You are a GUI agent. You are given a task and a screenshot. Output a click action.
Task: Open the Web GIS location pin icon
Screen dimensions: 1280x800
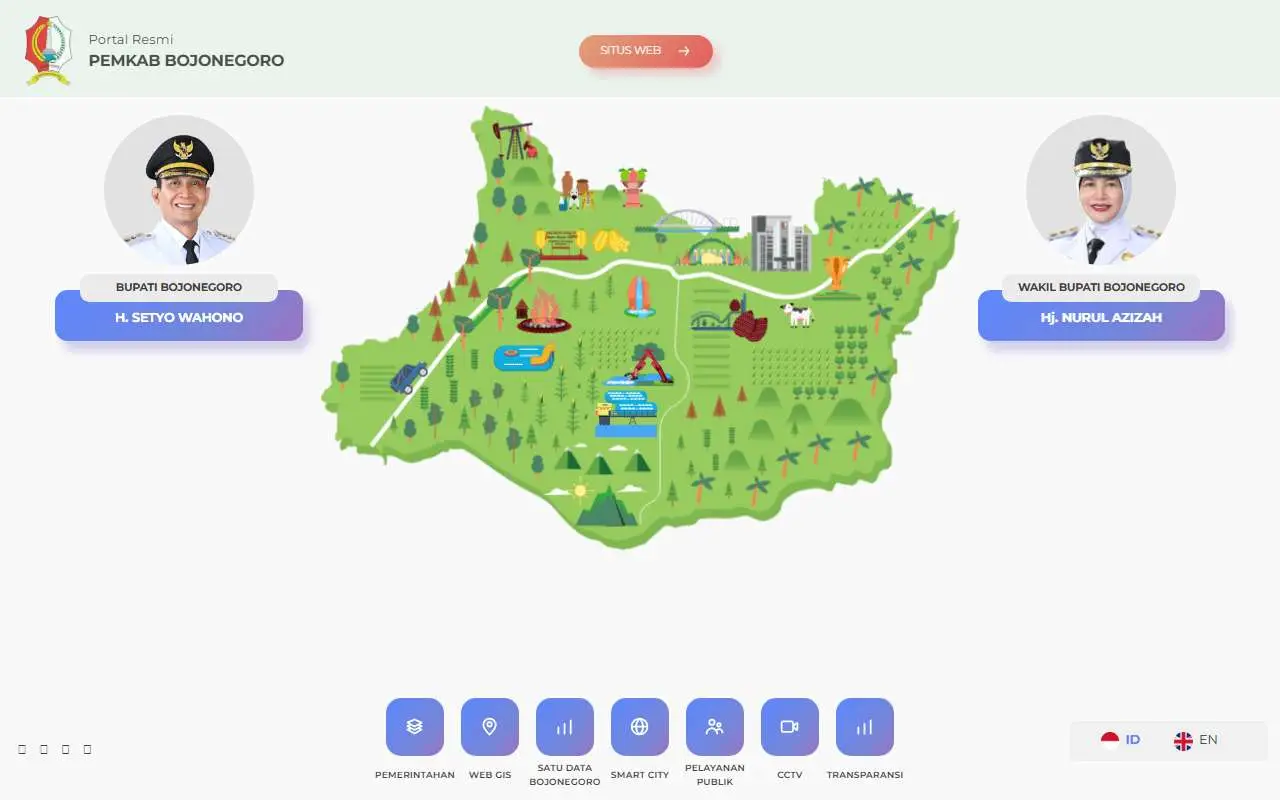pos(490,727)
